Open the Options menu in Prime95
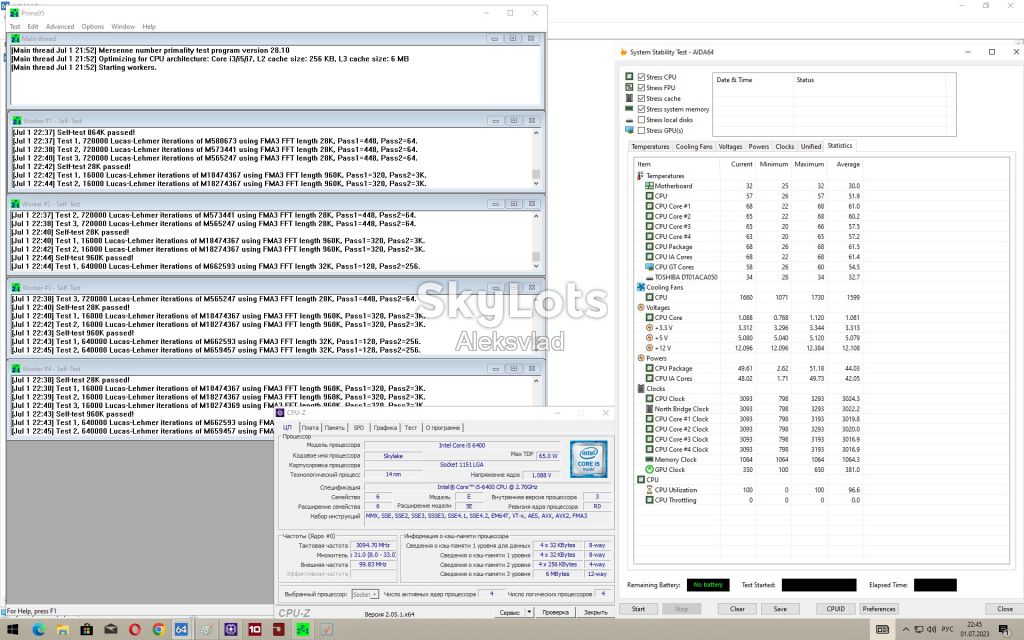Screen dimensions: 1024x640 [x=93, y=27]
